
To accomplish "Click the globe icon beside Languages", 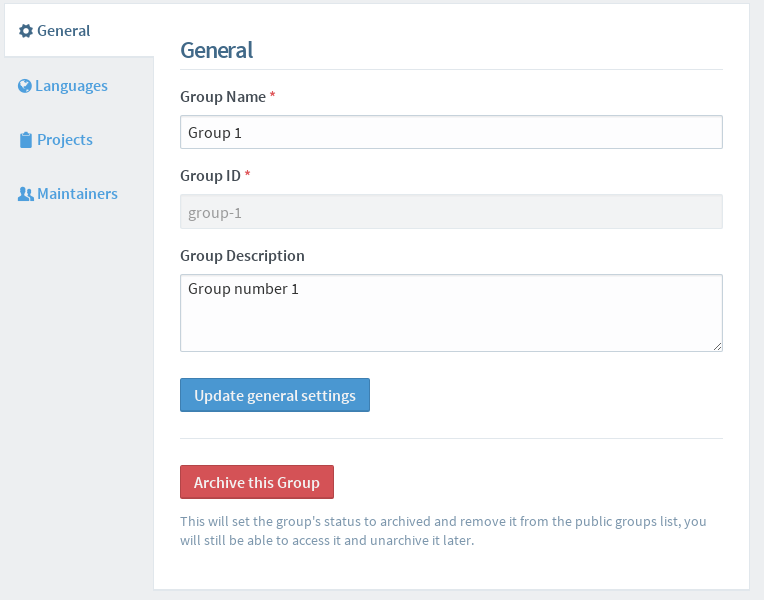I will [x=25, y=86].
